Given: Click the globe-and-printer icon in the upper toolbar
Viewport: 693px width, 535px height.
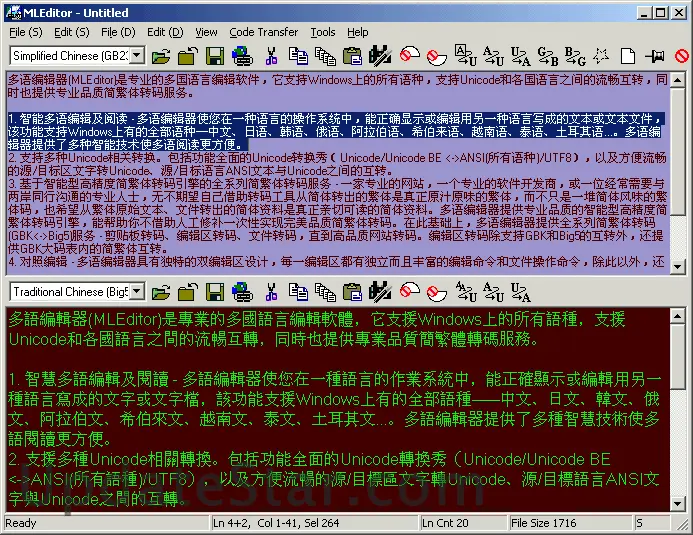Looking at the screenshot, I should [242, 56].
